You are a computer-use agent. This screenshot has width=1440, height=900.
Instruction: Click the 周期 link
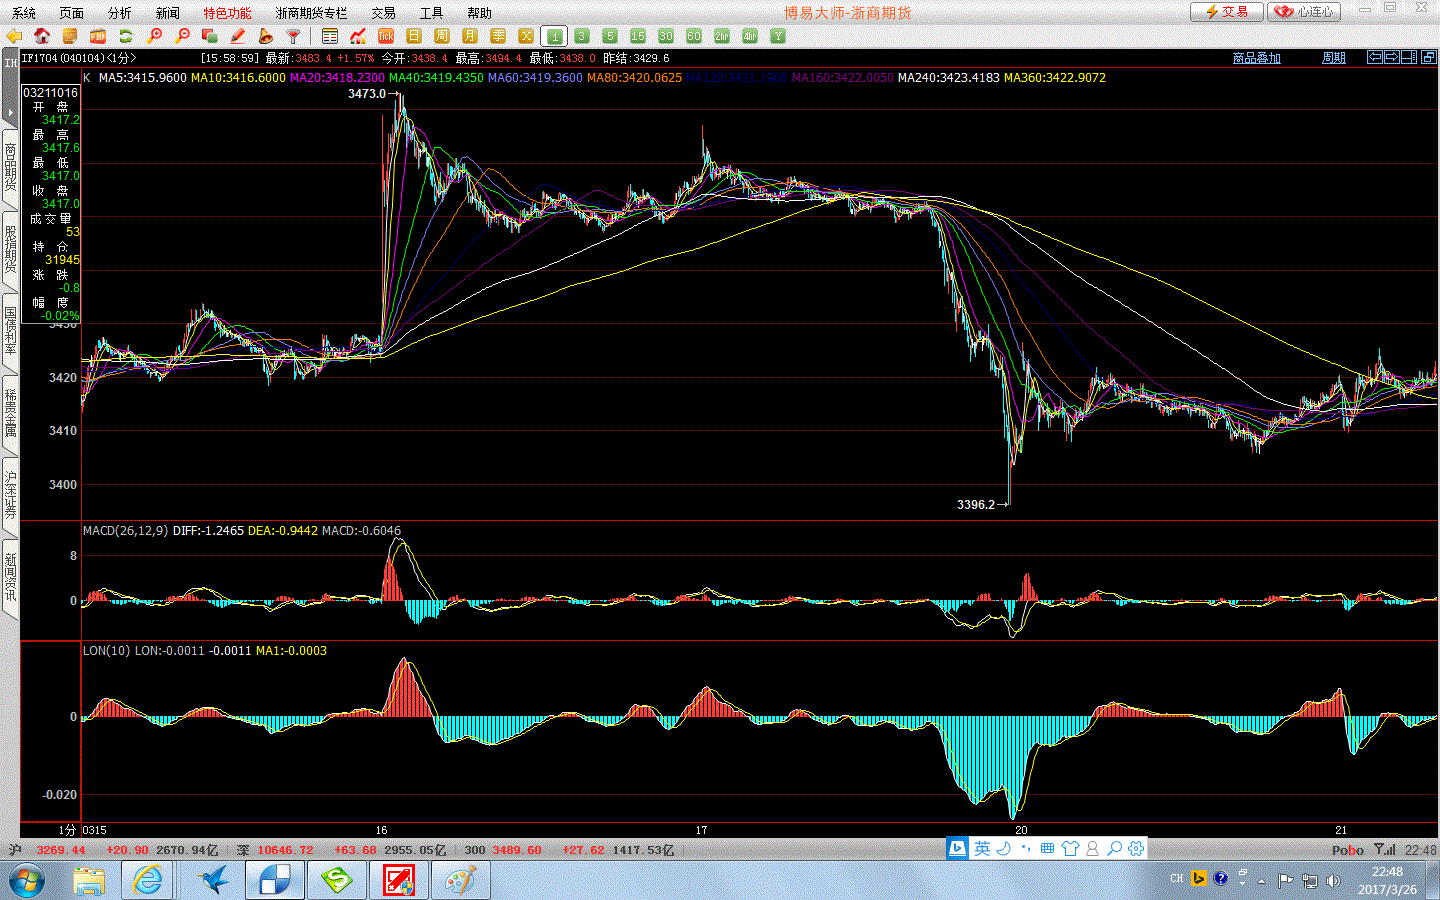1334,58
